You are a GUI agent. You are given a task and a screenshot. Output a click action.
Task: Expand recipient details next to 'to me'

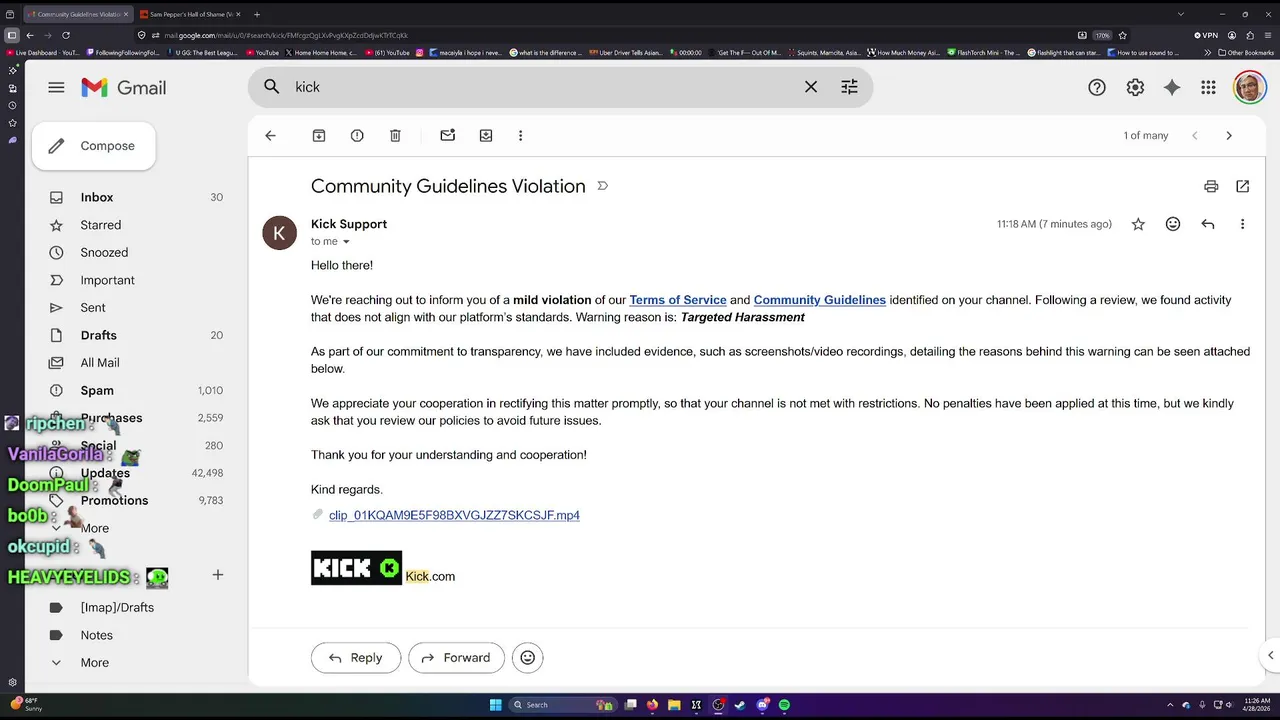click(x=347, y=242)
